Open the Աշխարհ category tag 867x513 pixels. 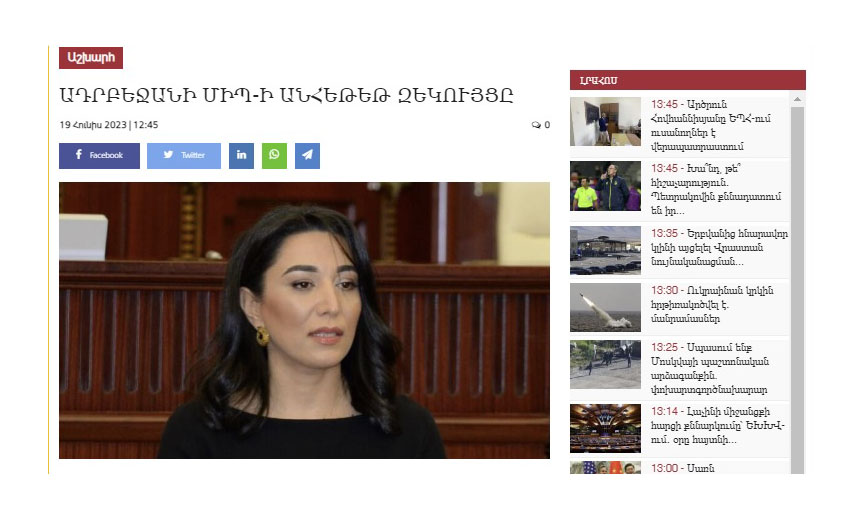click(91, 57)
